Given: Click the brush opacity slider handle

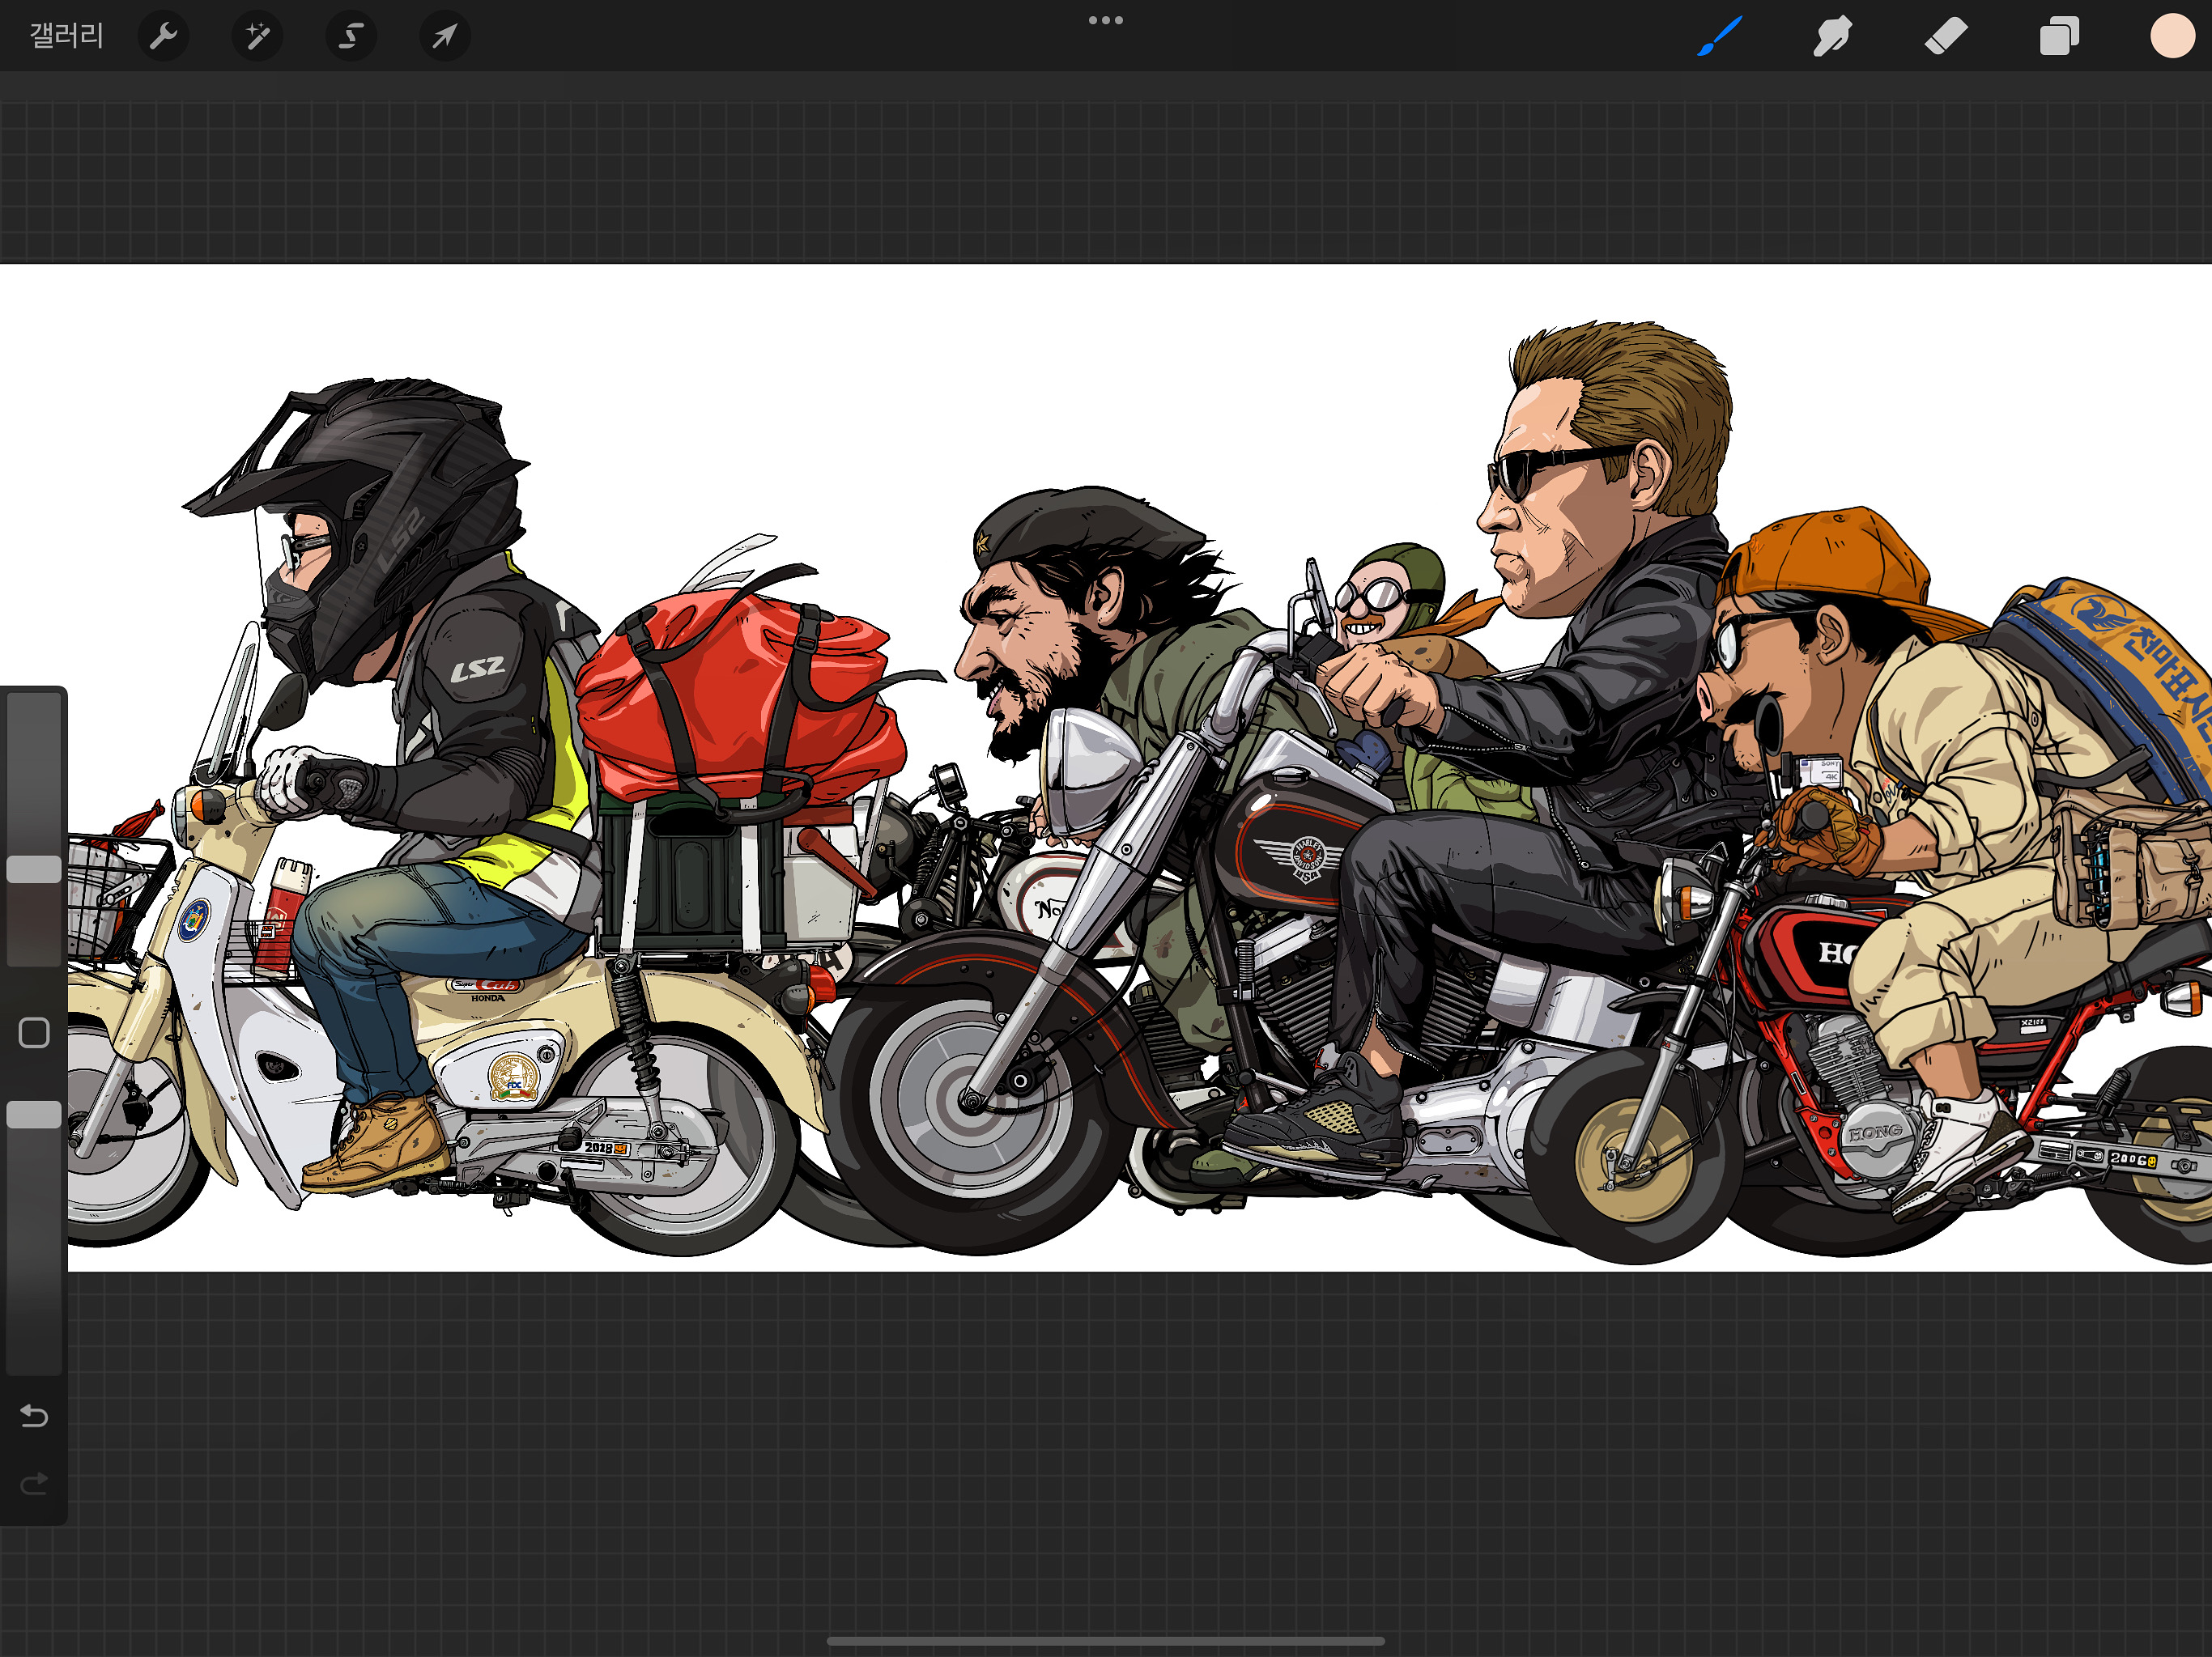Looking at the screenshot, I should tap(34, 1114).
